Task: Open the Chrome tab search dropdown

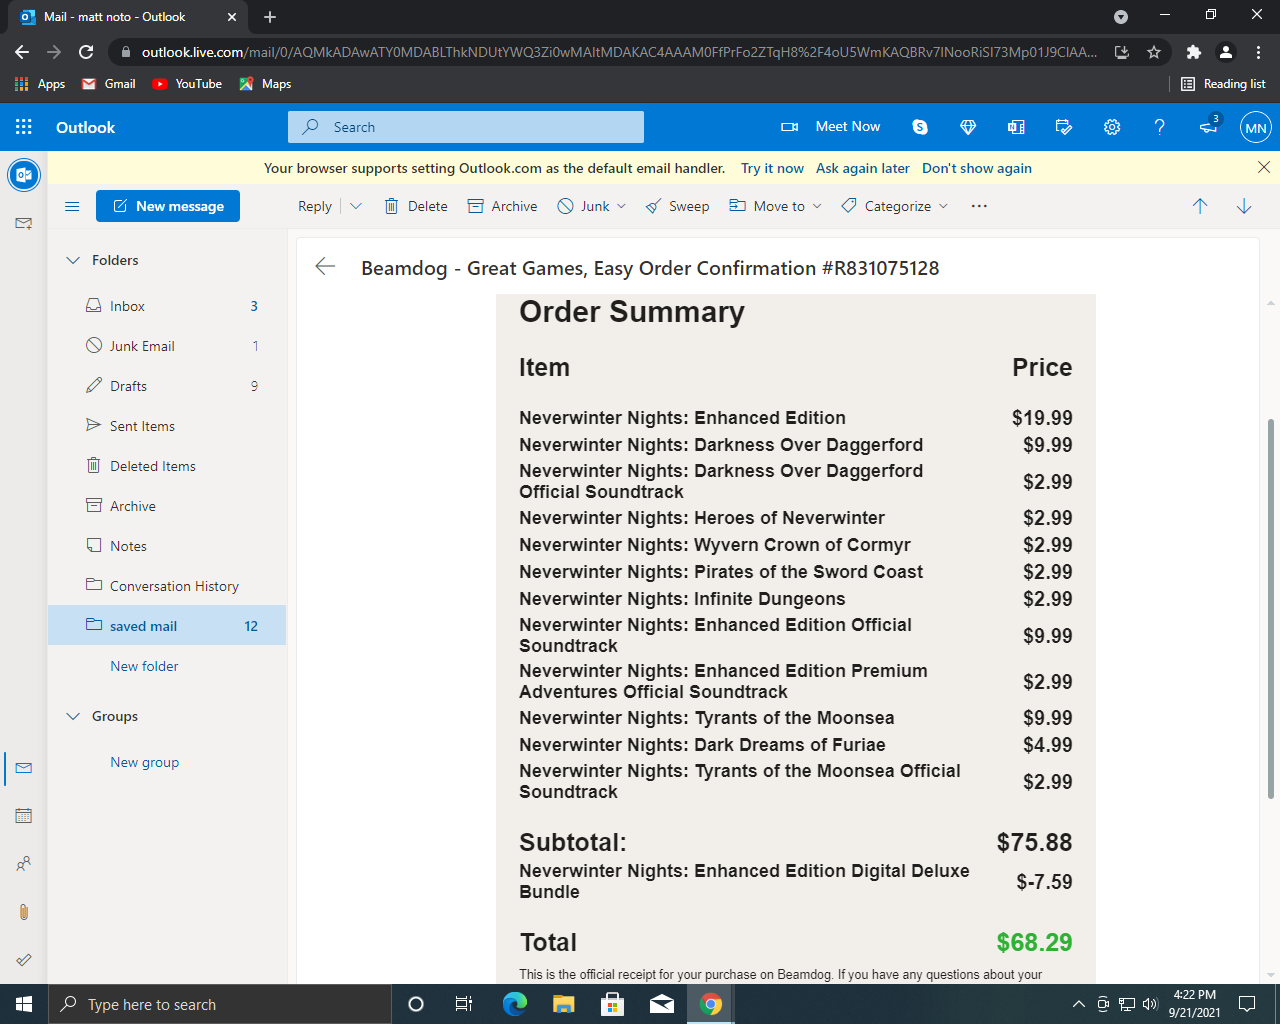Action: 1121,17
